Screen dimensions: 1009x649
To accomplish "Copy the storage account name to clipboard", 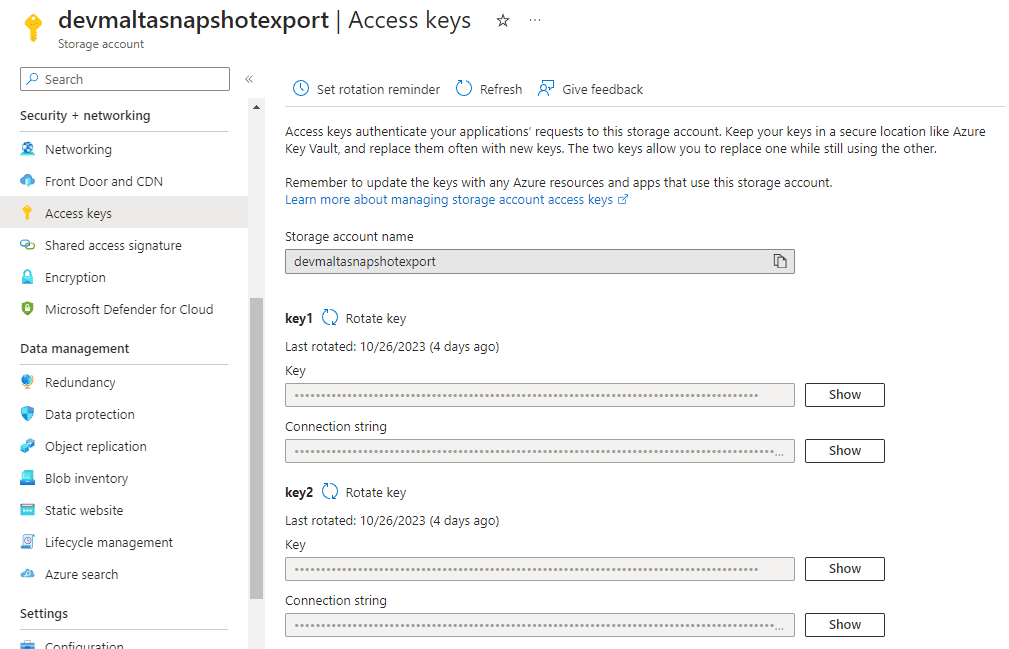I will tap(780, 261).
